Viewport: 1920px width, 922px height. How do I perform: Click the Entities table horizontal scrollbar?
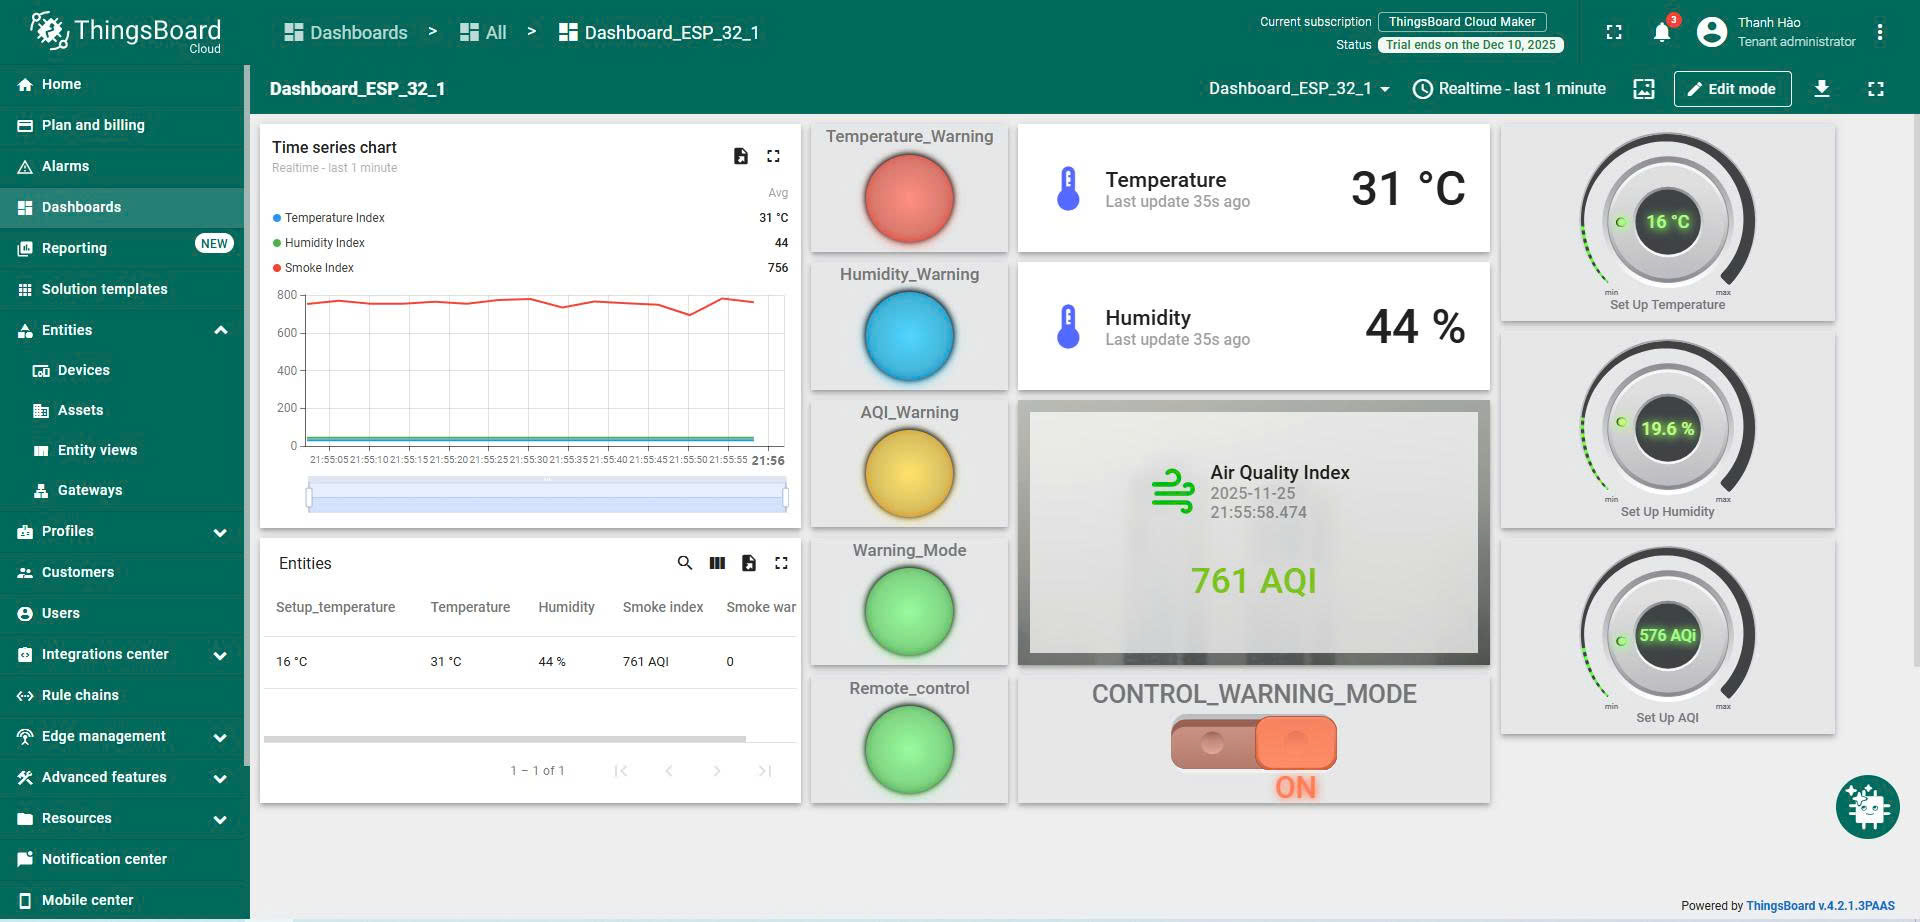coord(505,739)
